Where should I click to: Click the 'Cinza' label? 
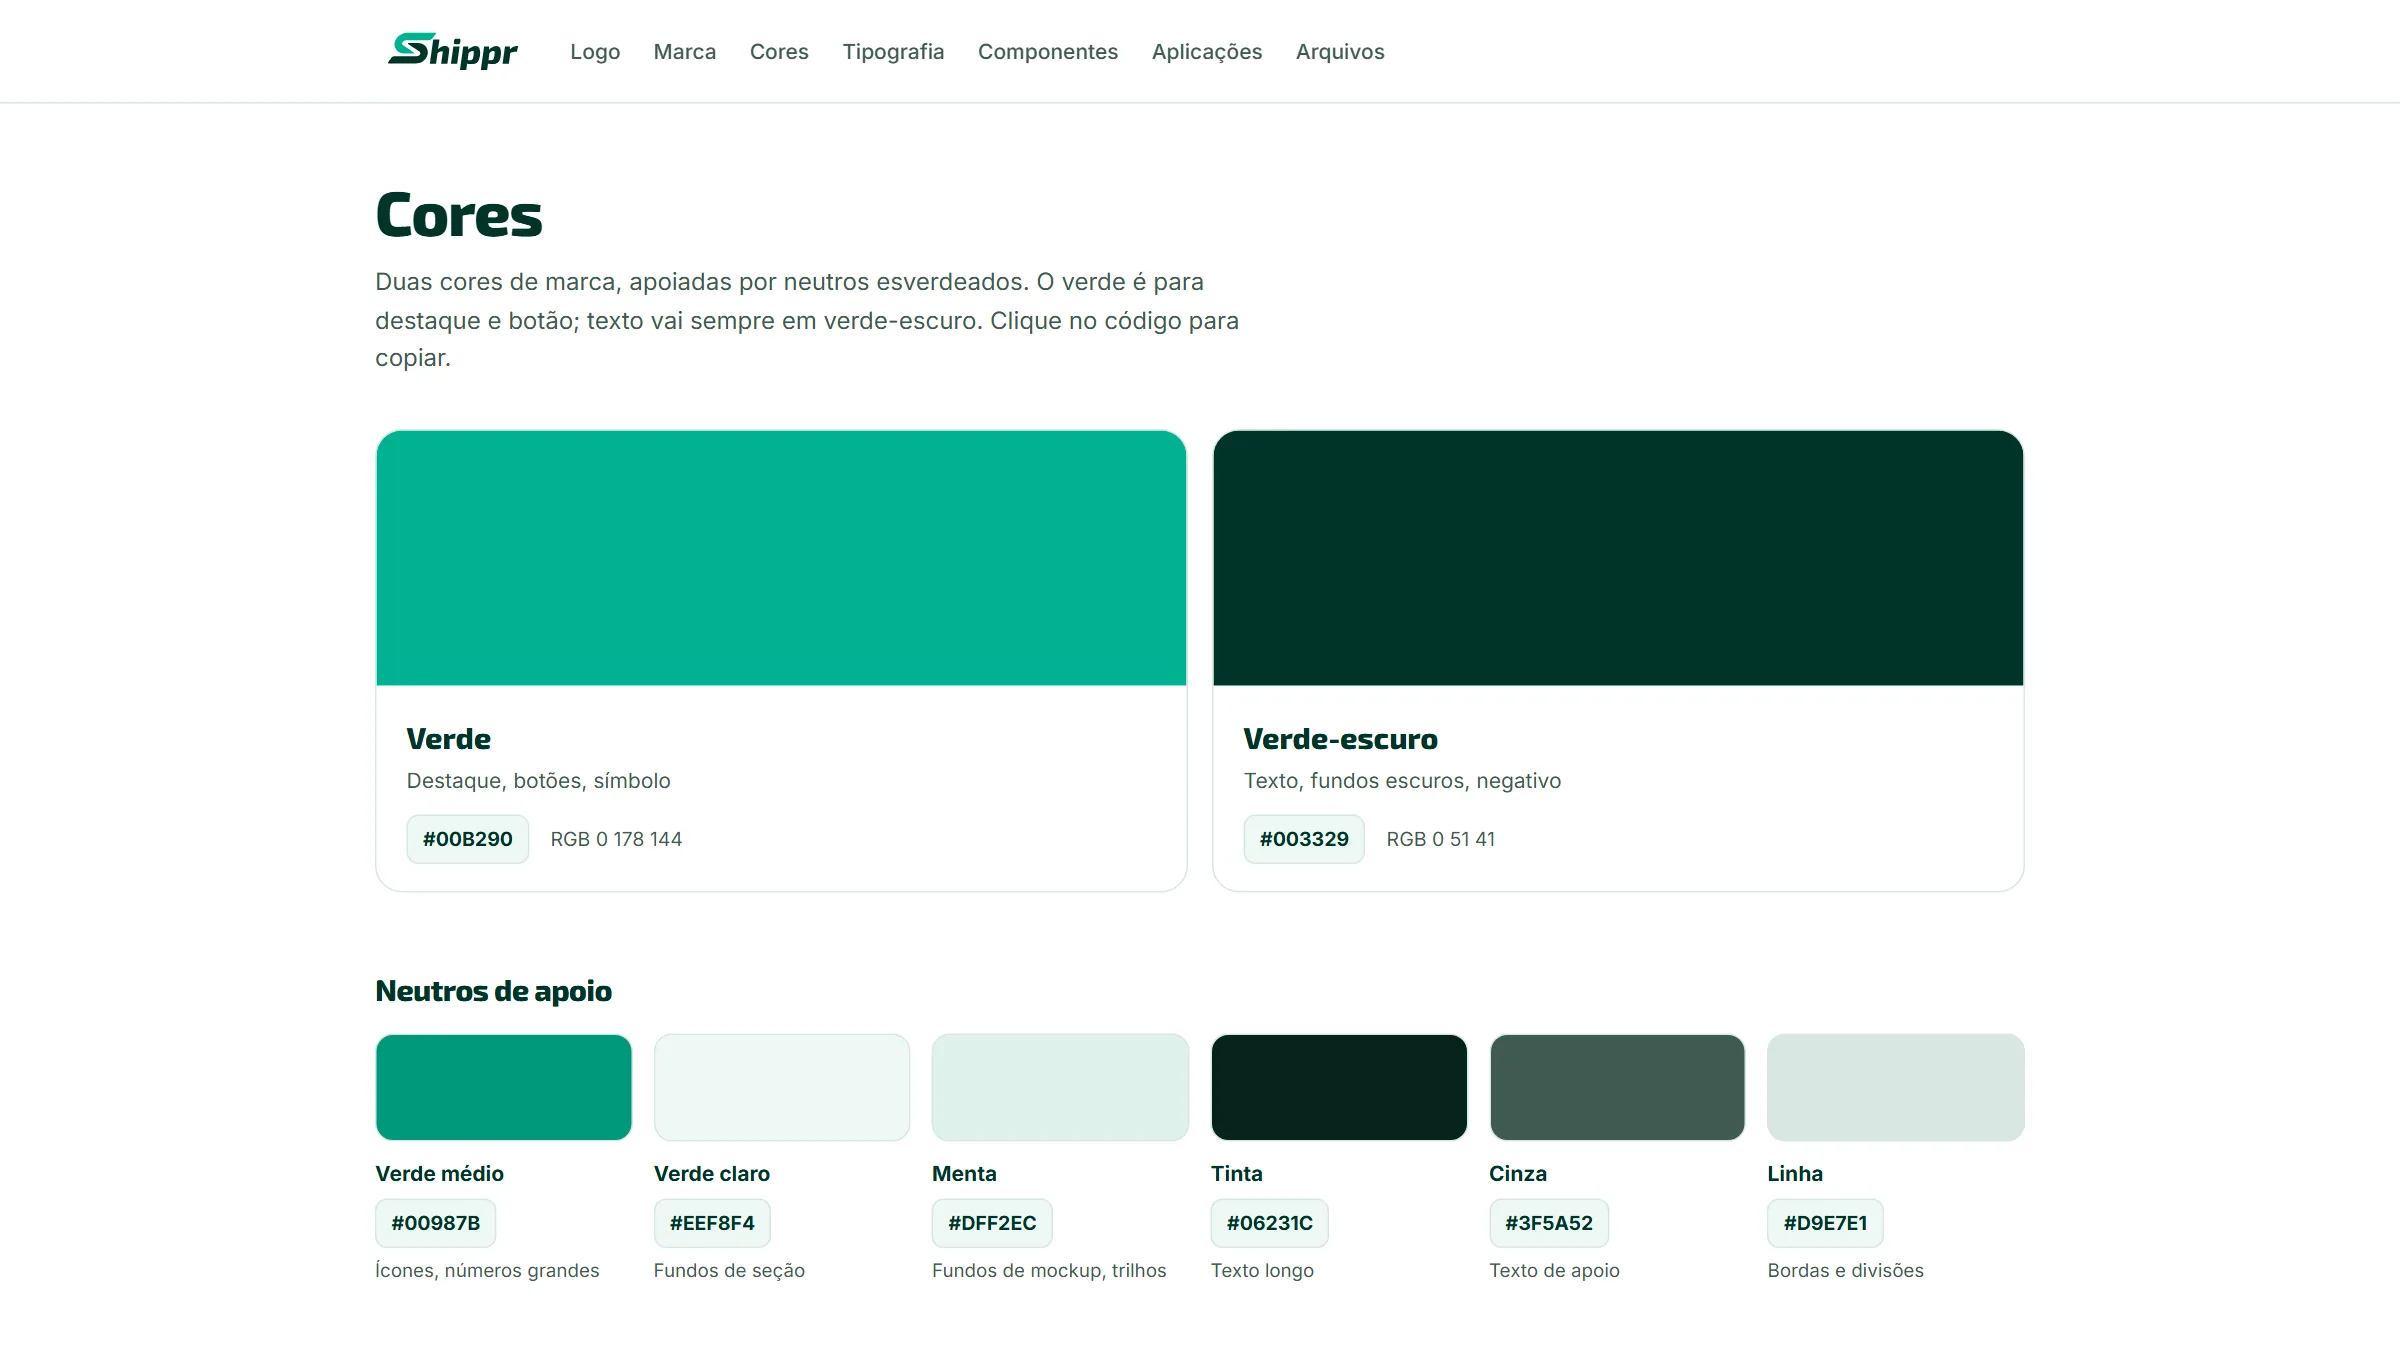tap(1518, 1174)
